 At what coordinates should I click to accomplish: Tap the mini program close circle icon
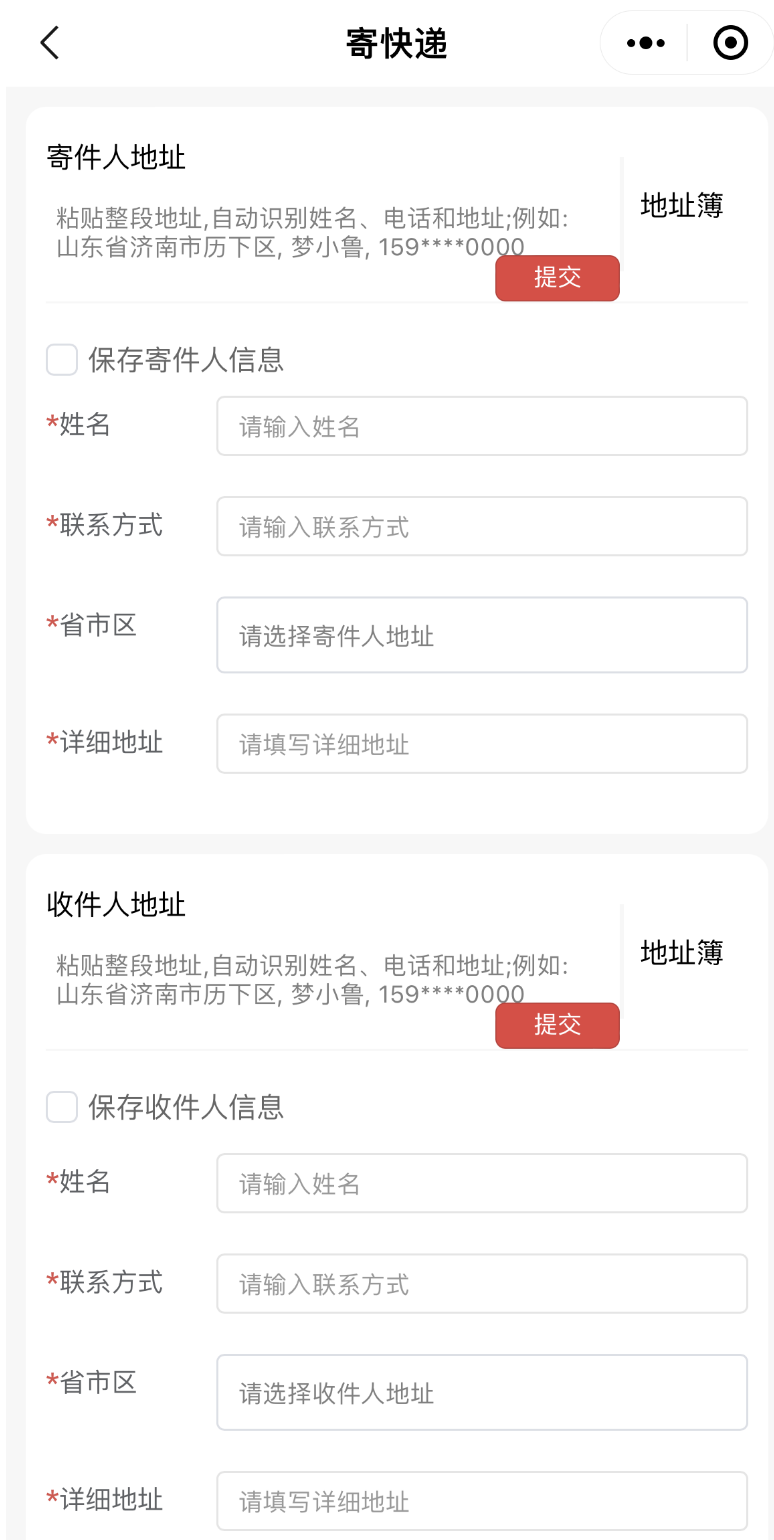(730, 43)
